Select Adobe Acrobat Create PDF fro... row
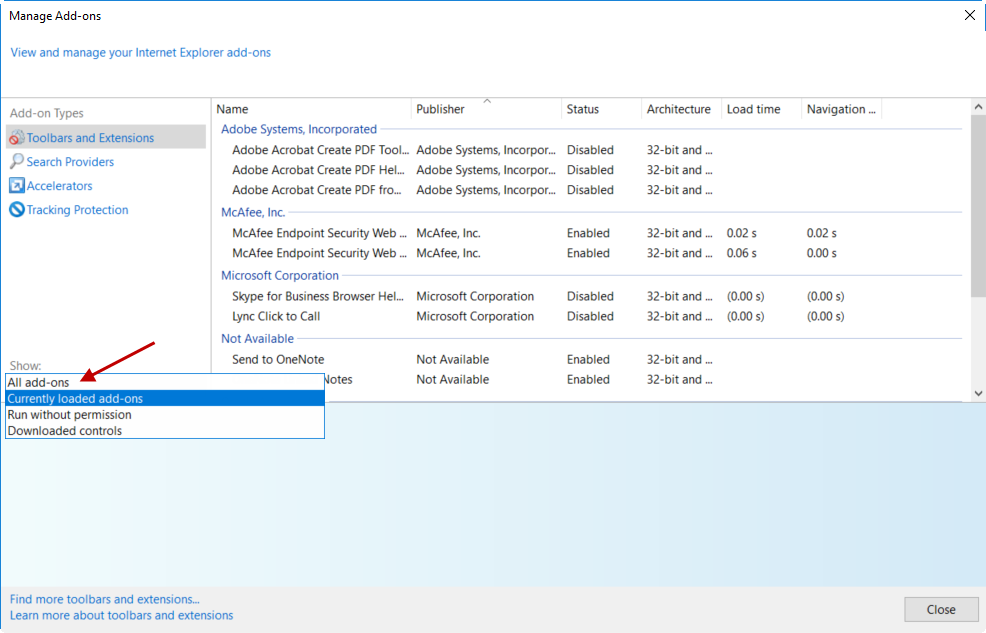Screen dimensions: 986x633 pos(591,190)
